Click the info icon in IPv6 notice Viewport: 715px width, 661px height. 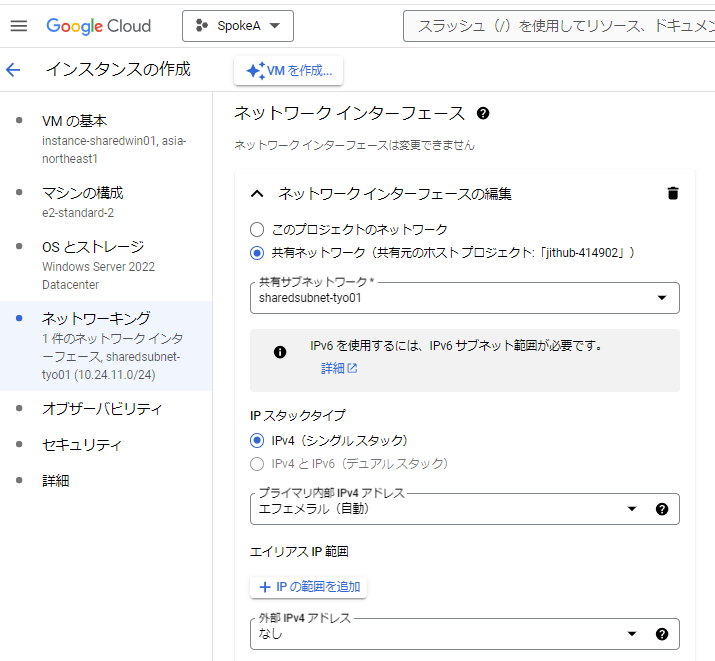280,352
